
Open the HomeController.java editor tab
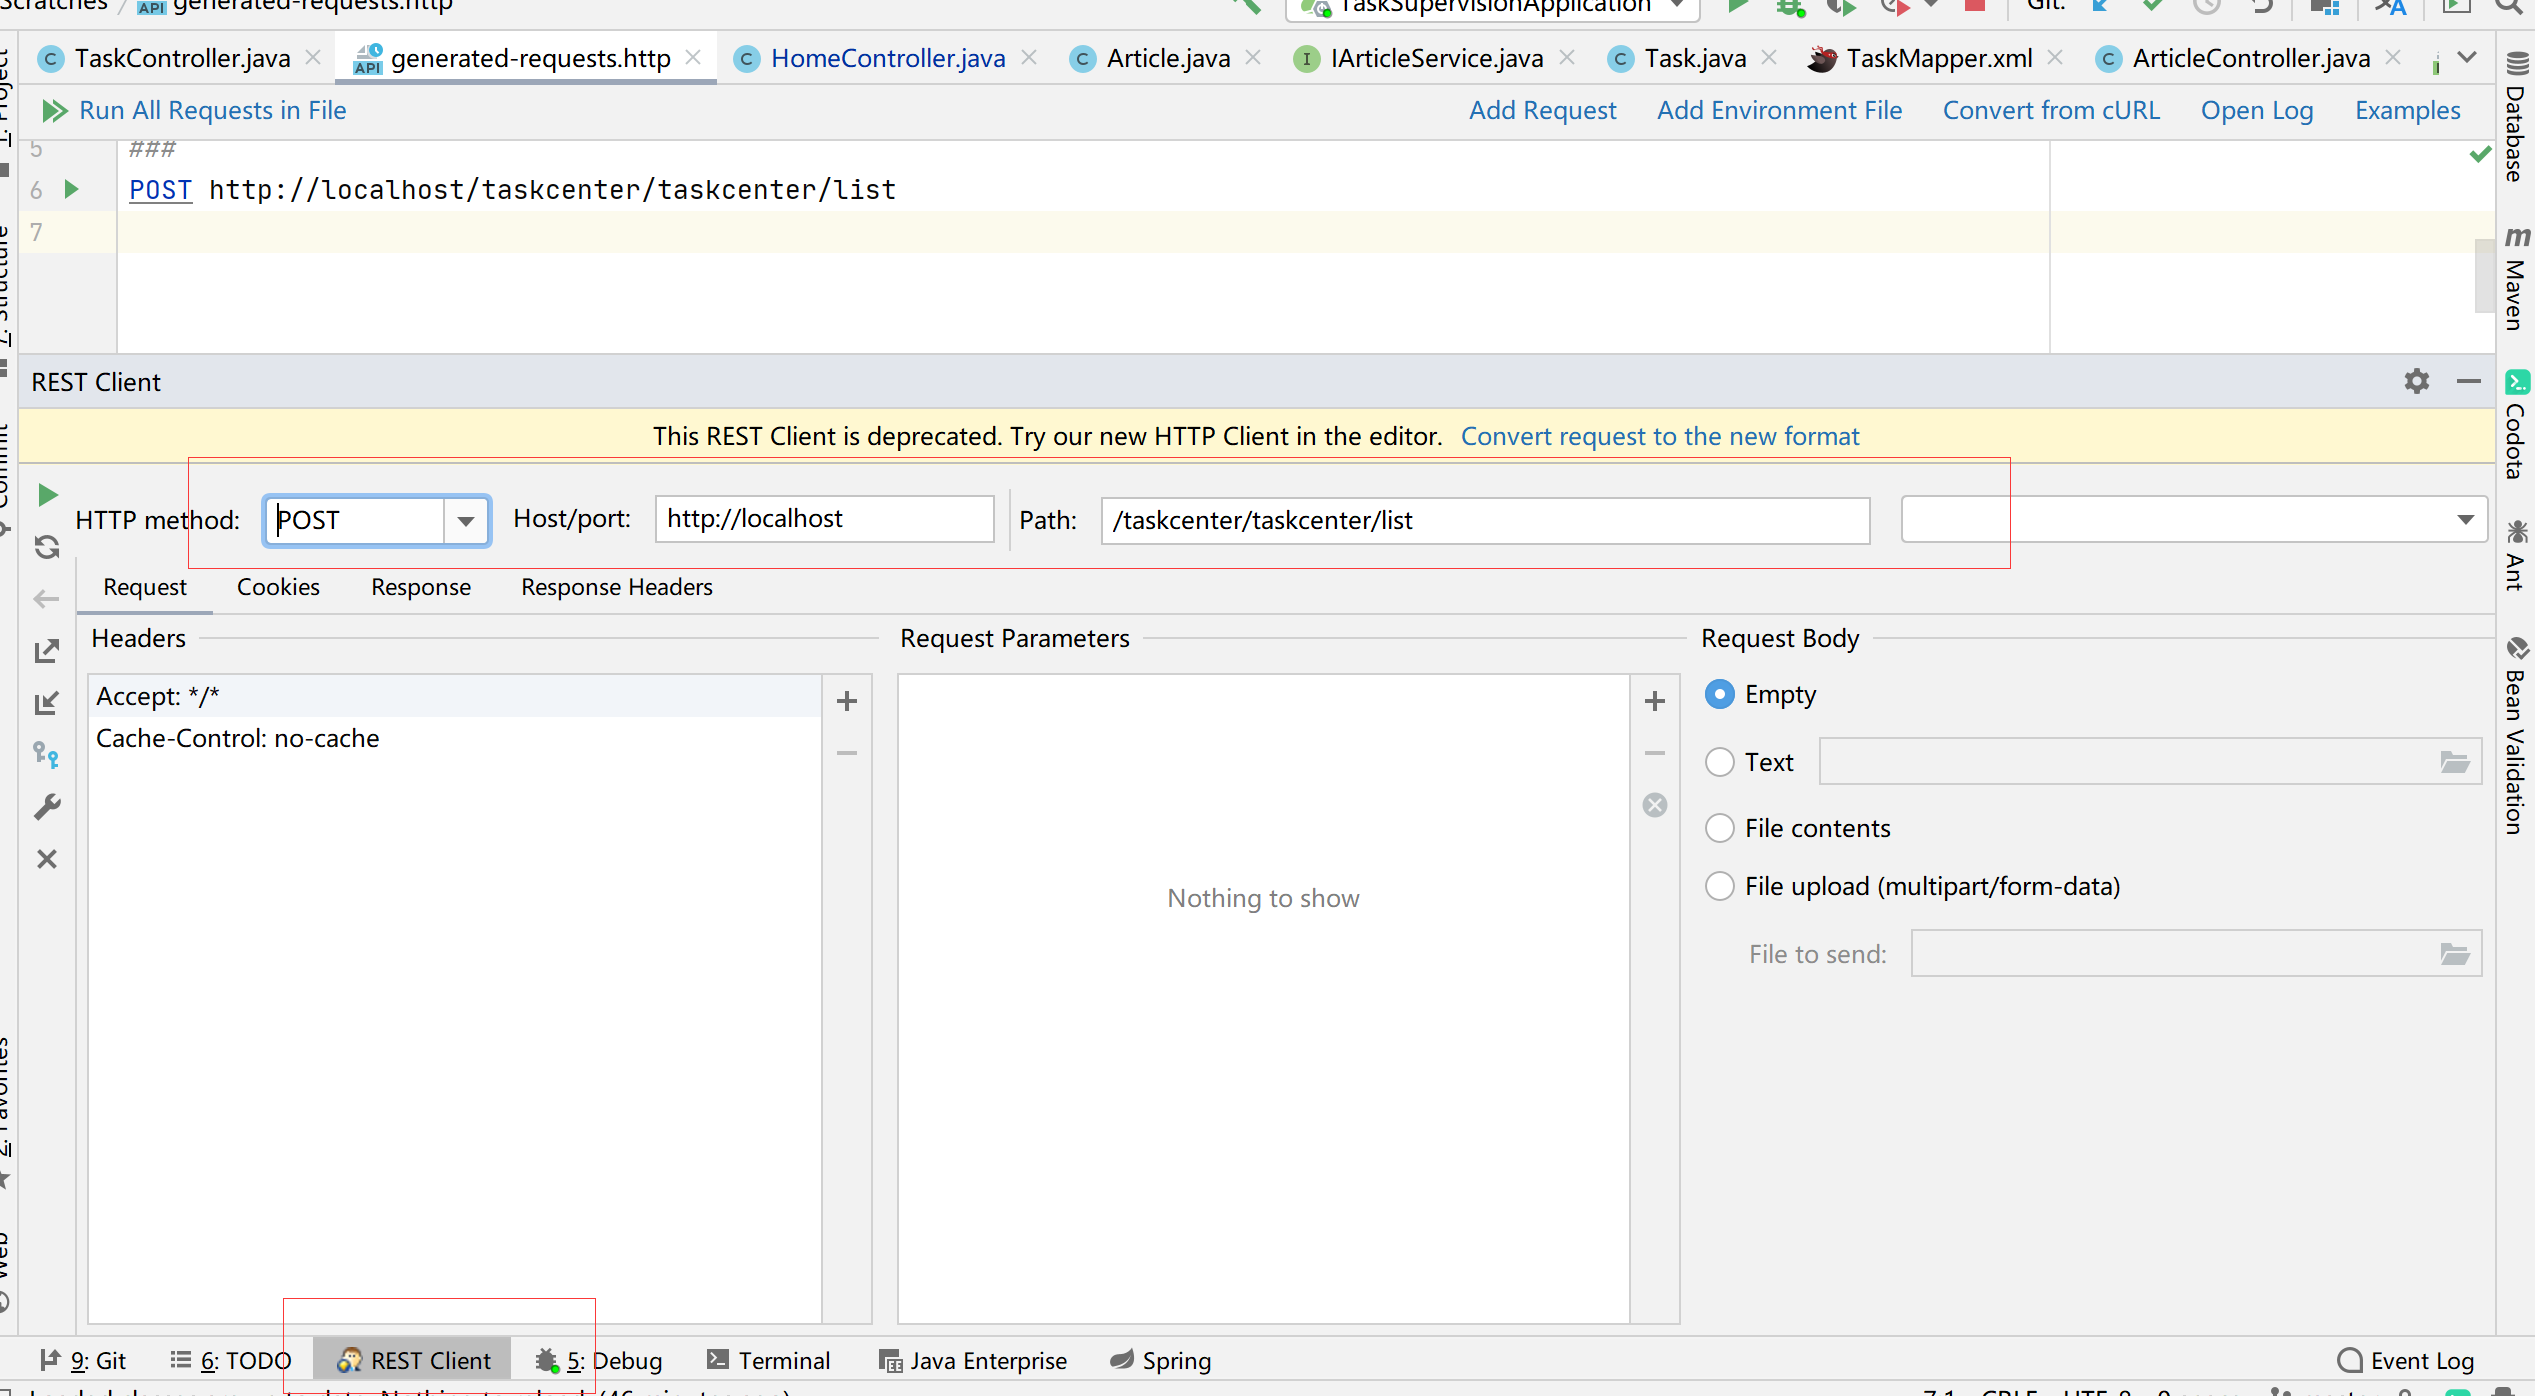(886, 58)
